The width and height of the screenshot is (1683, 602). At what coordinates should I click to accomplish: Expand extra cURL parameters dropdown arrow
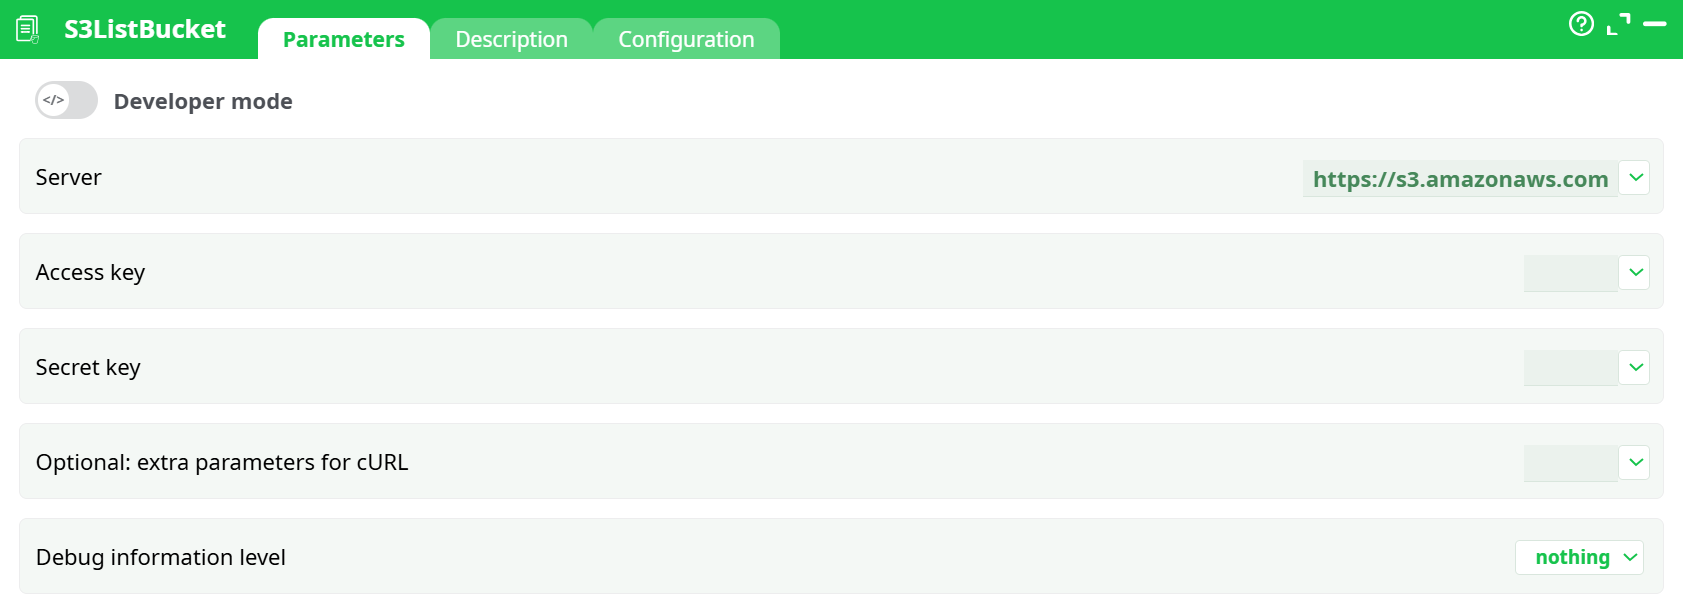(x=1635, y=462)
